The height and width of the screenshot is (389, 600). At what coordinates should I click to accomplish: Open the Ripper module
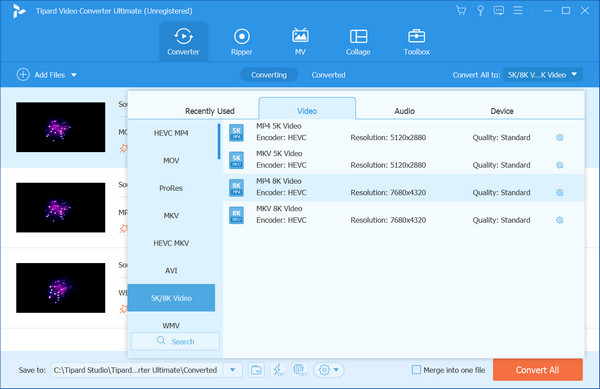pyautogui.click(x=241, y=42)
